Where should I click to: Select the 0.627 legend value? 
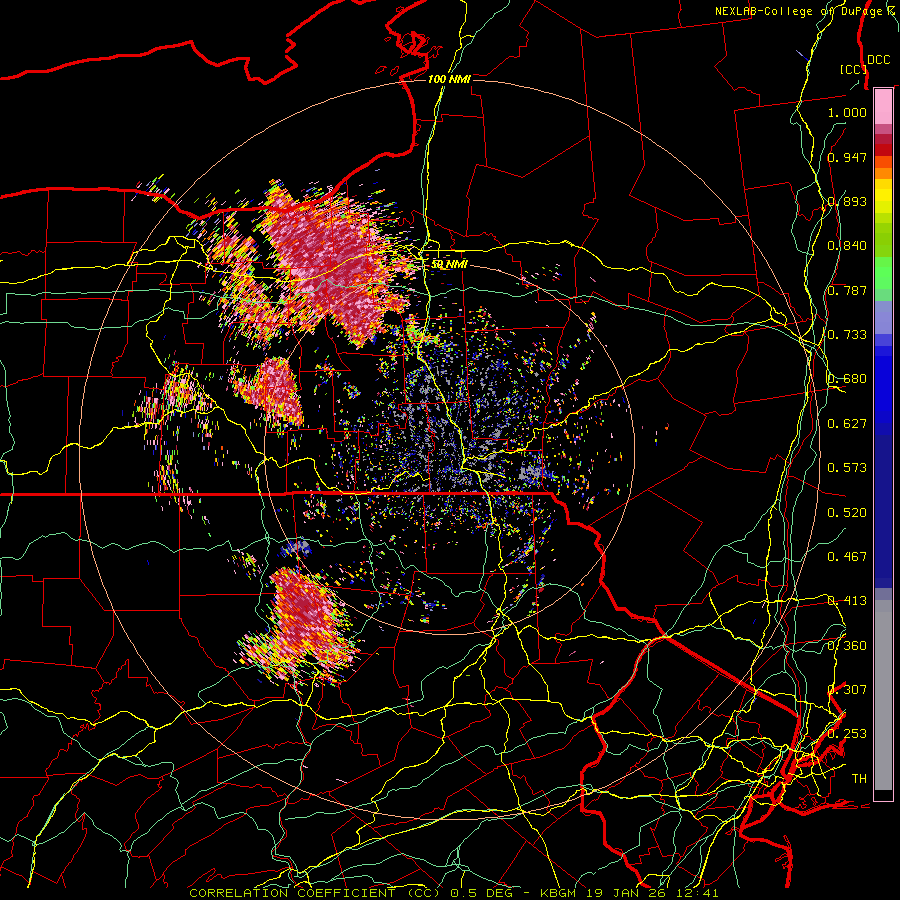pos(847,423)
